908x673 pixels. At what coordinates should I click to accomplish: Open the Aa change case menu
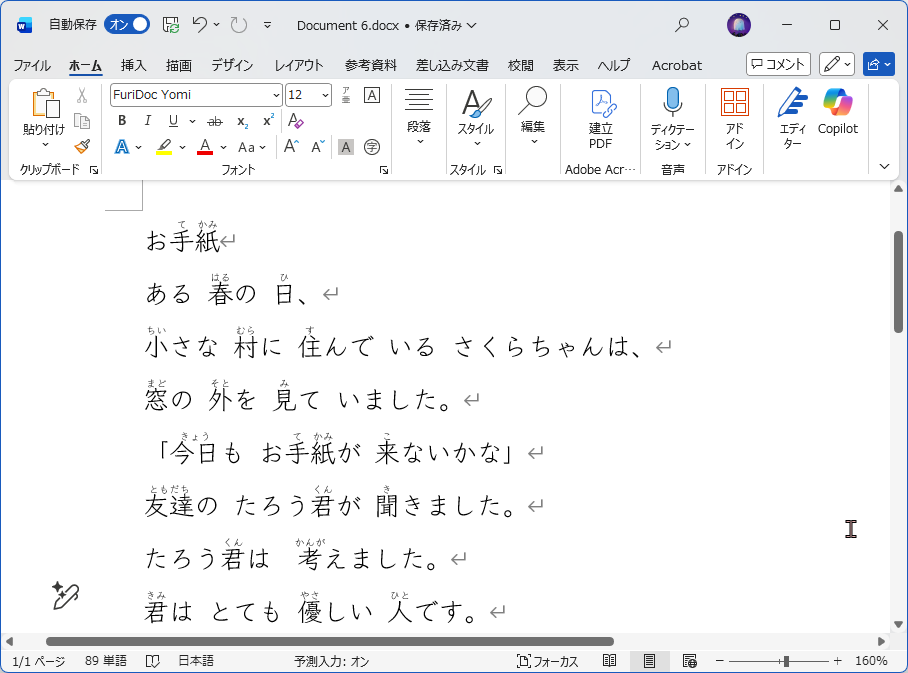pos(252,147)
